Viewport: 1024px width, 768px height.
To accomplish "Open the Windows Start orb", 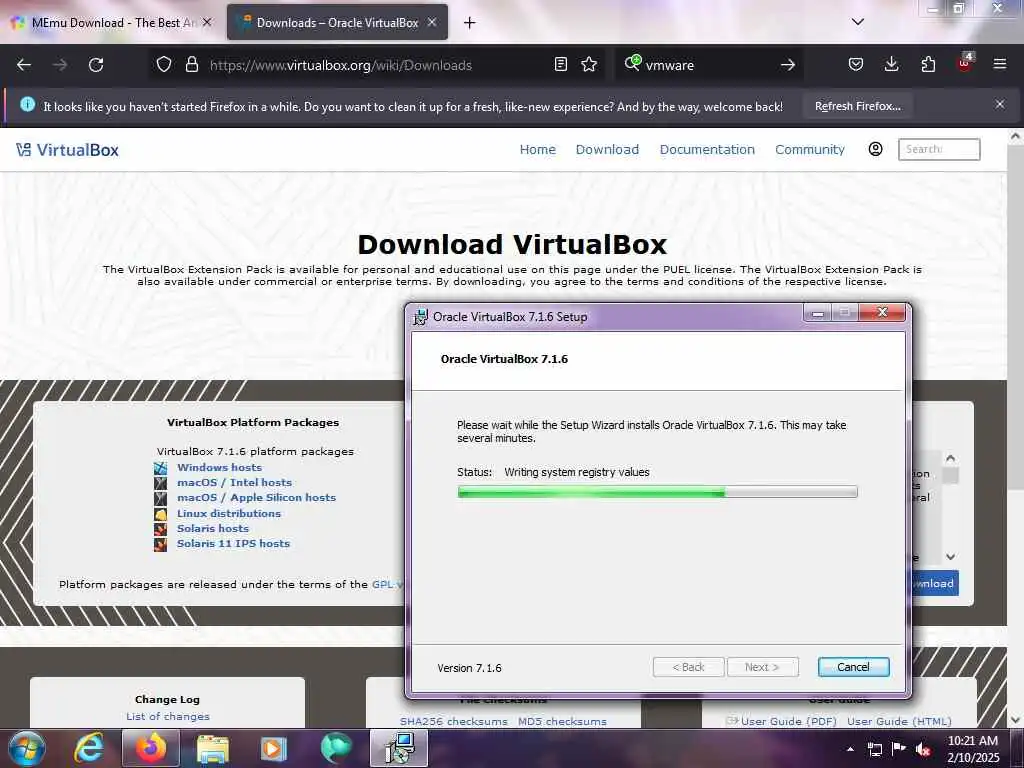I will coord(27,748).
